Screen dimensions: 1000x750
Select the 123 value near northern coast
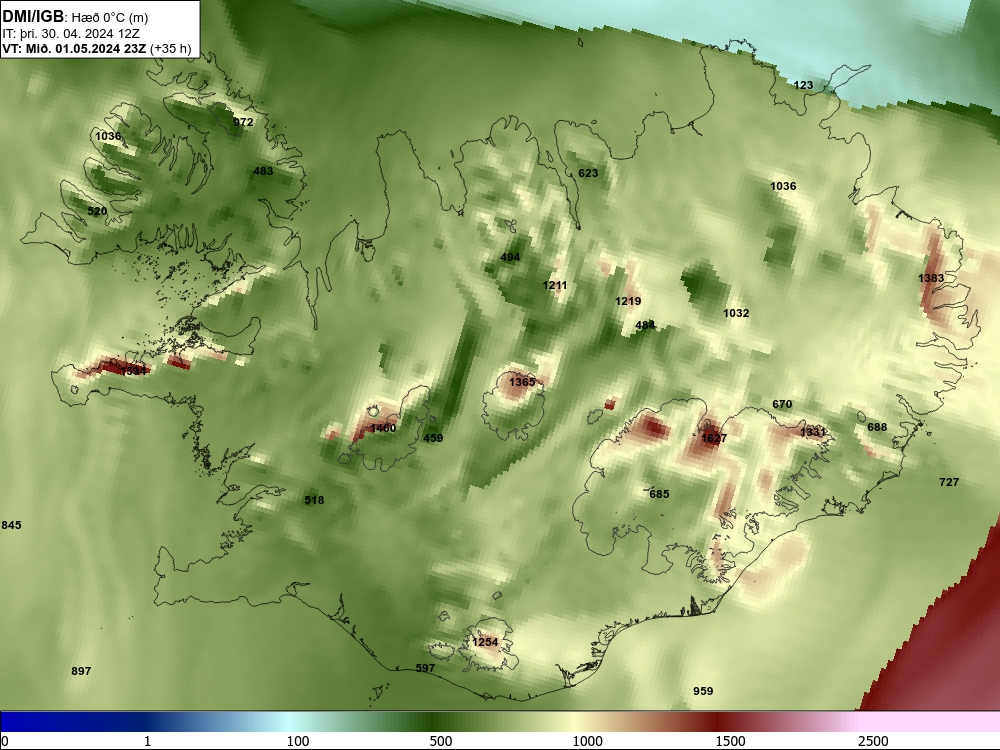click(803, 85)
